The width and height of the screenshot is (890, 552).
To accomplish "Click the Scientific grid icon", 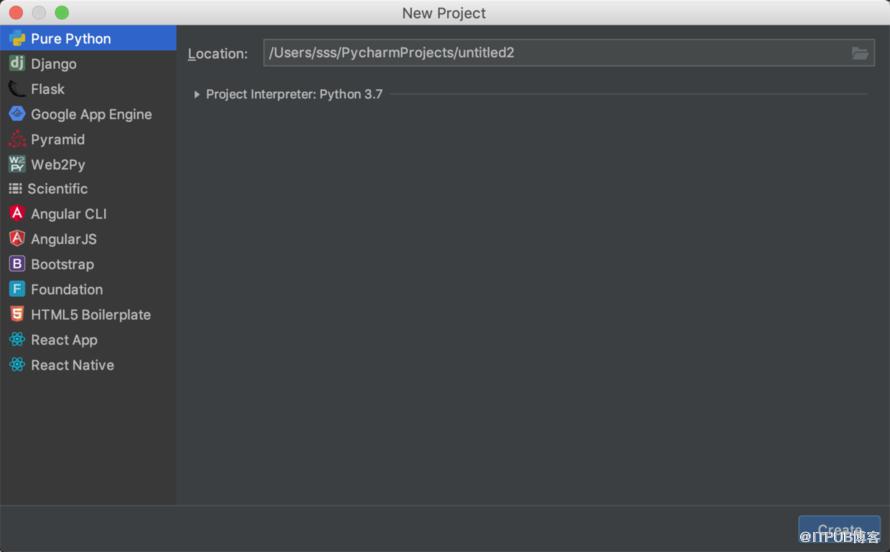I will pos(15,188).
